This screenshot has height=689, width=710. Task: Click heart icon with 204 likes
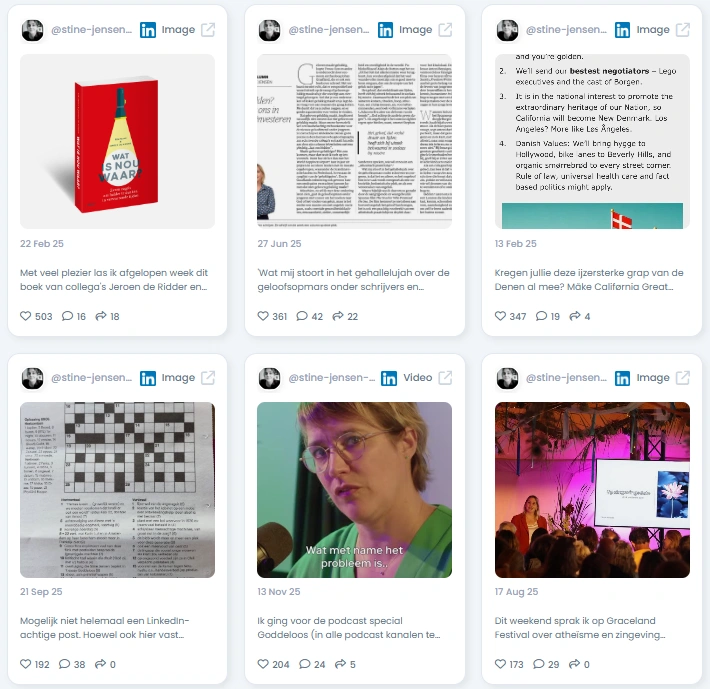[263, 664]
